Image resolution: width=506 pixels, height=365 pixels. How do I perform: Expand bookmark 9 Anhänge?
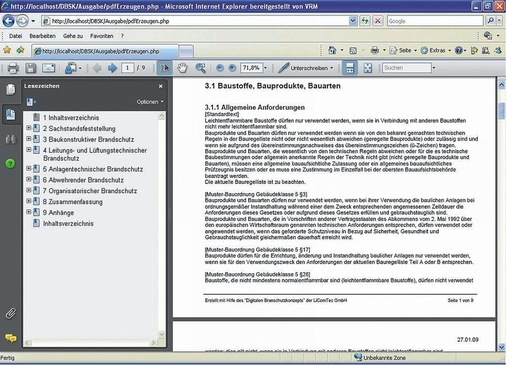coord(29,212)
